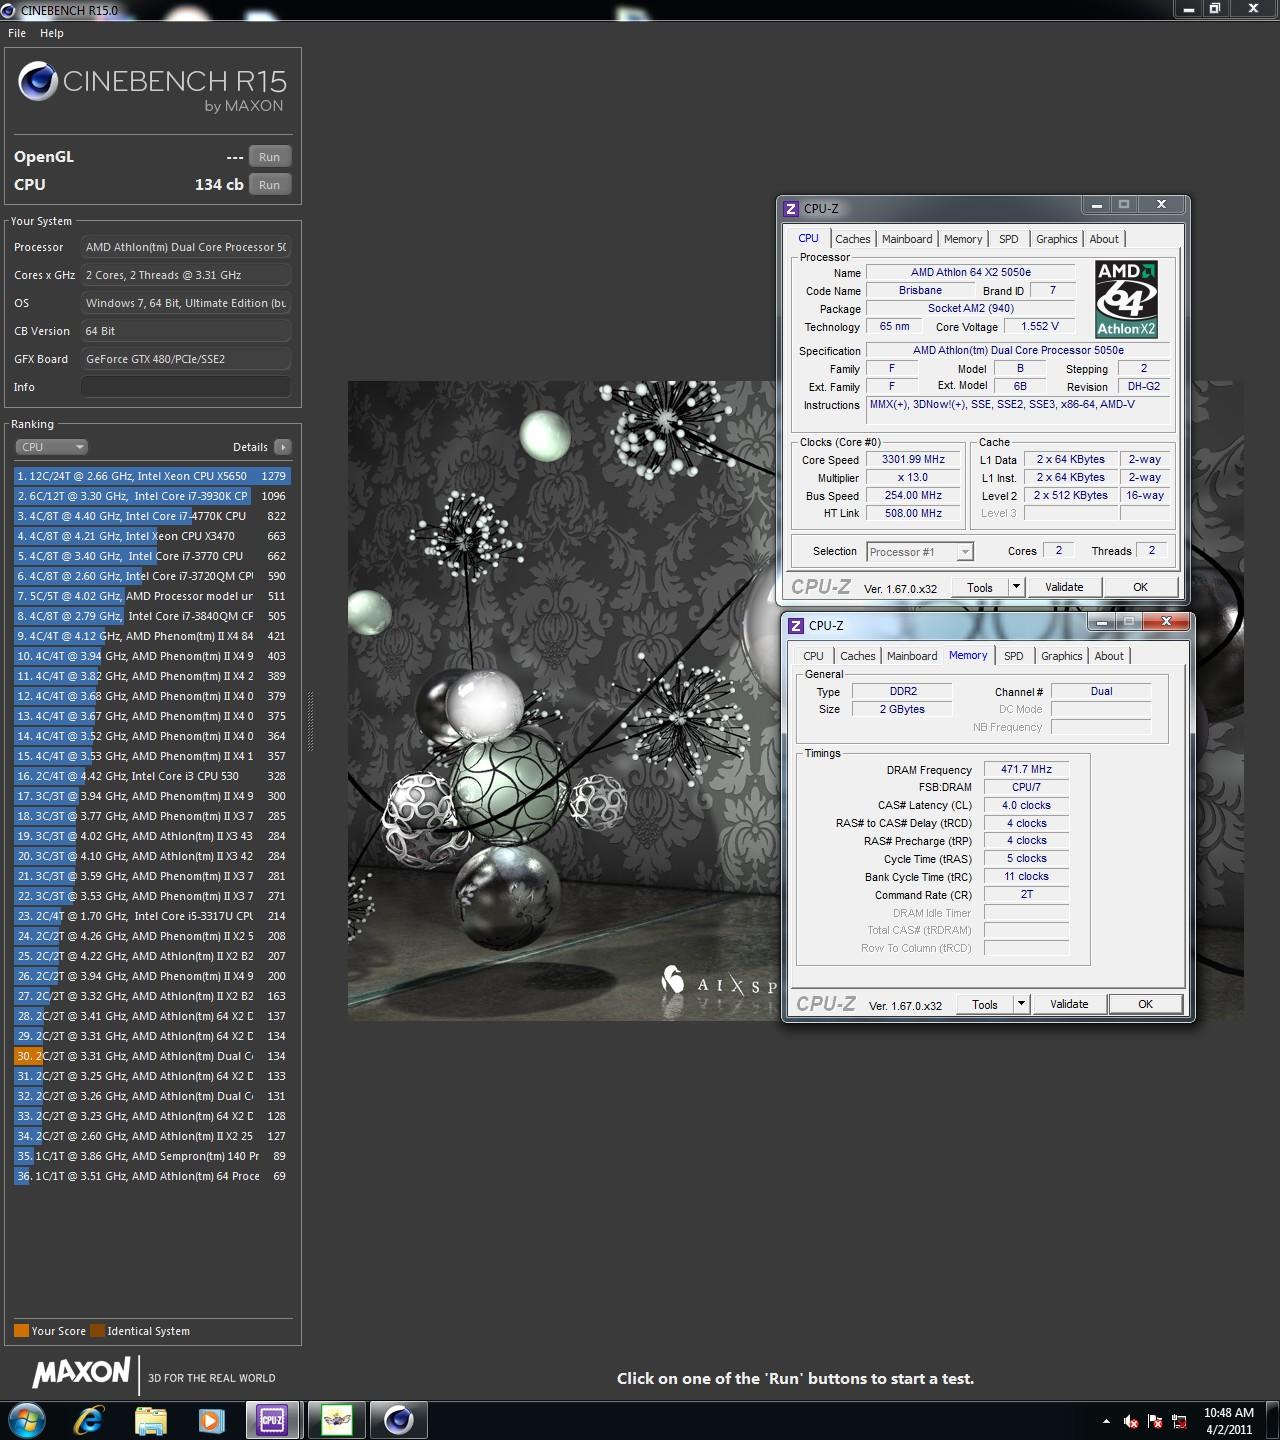Click the Cinebench title bar app icon
This screenshot has height=1440, width=1280.
10,10
